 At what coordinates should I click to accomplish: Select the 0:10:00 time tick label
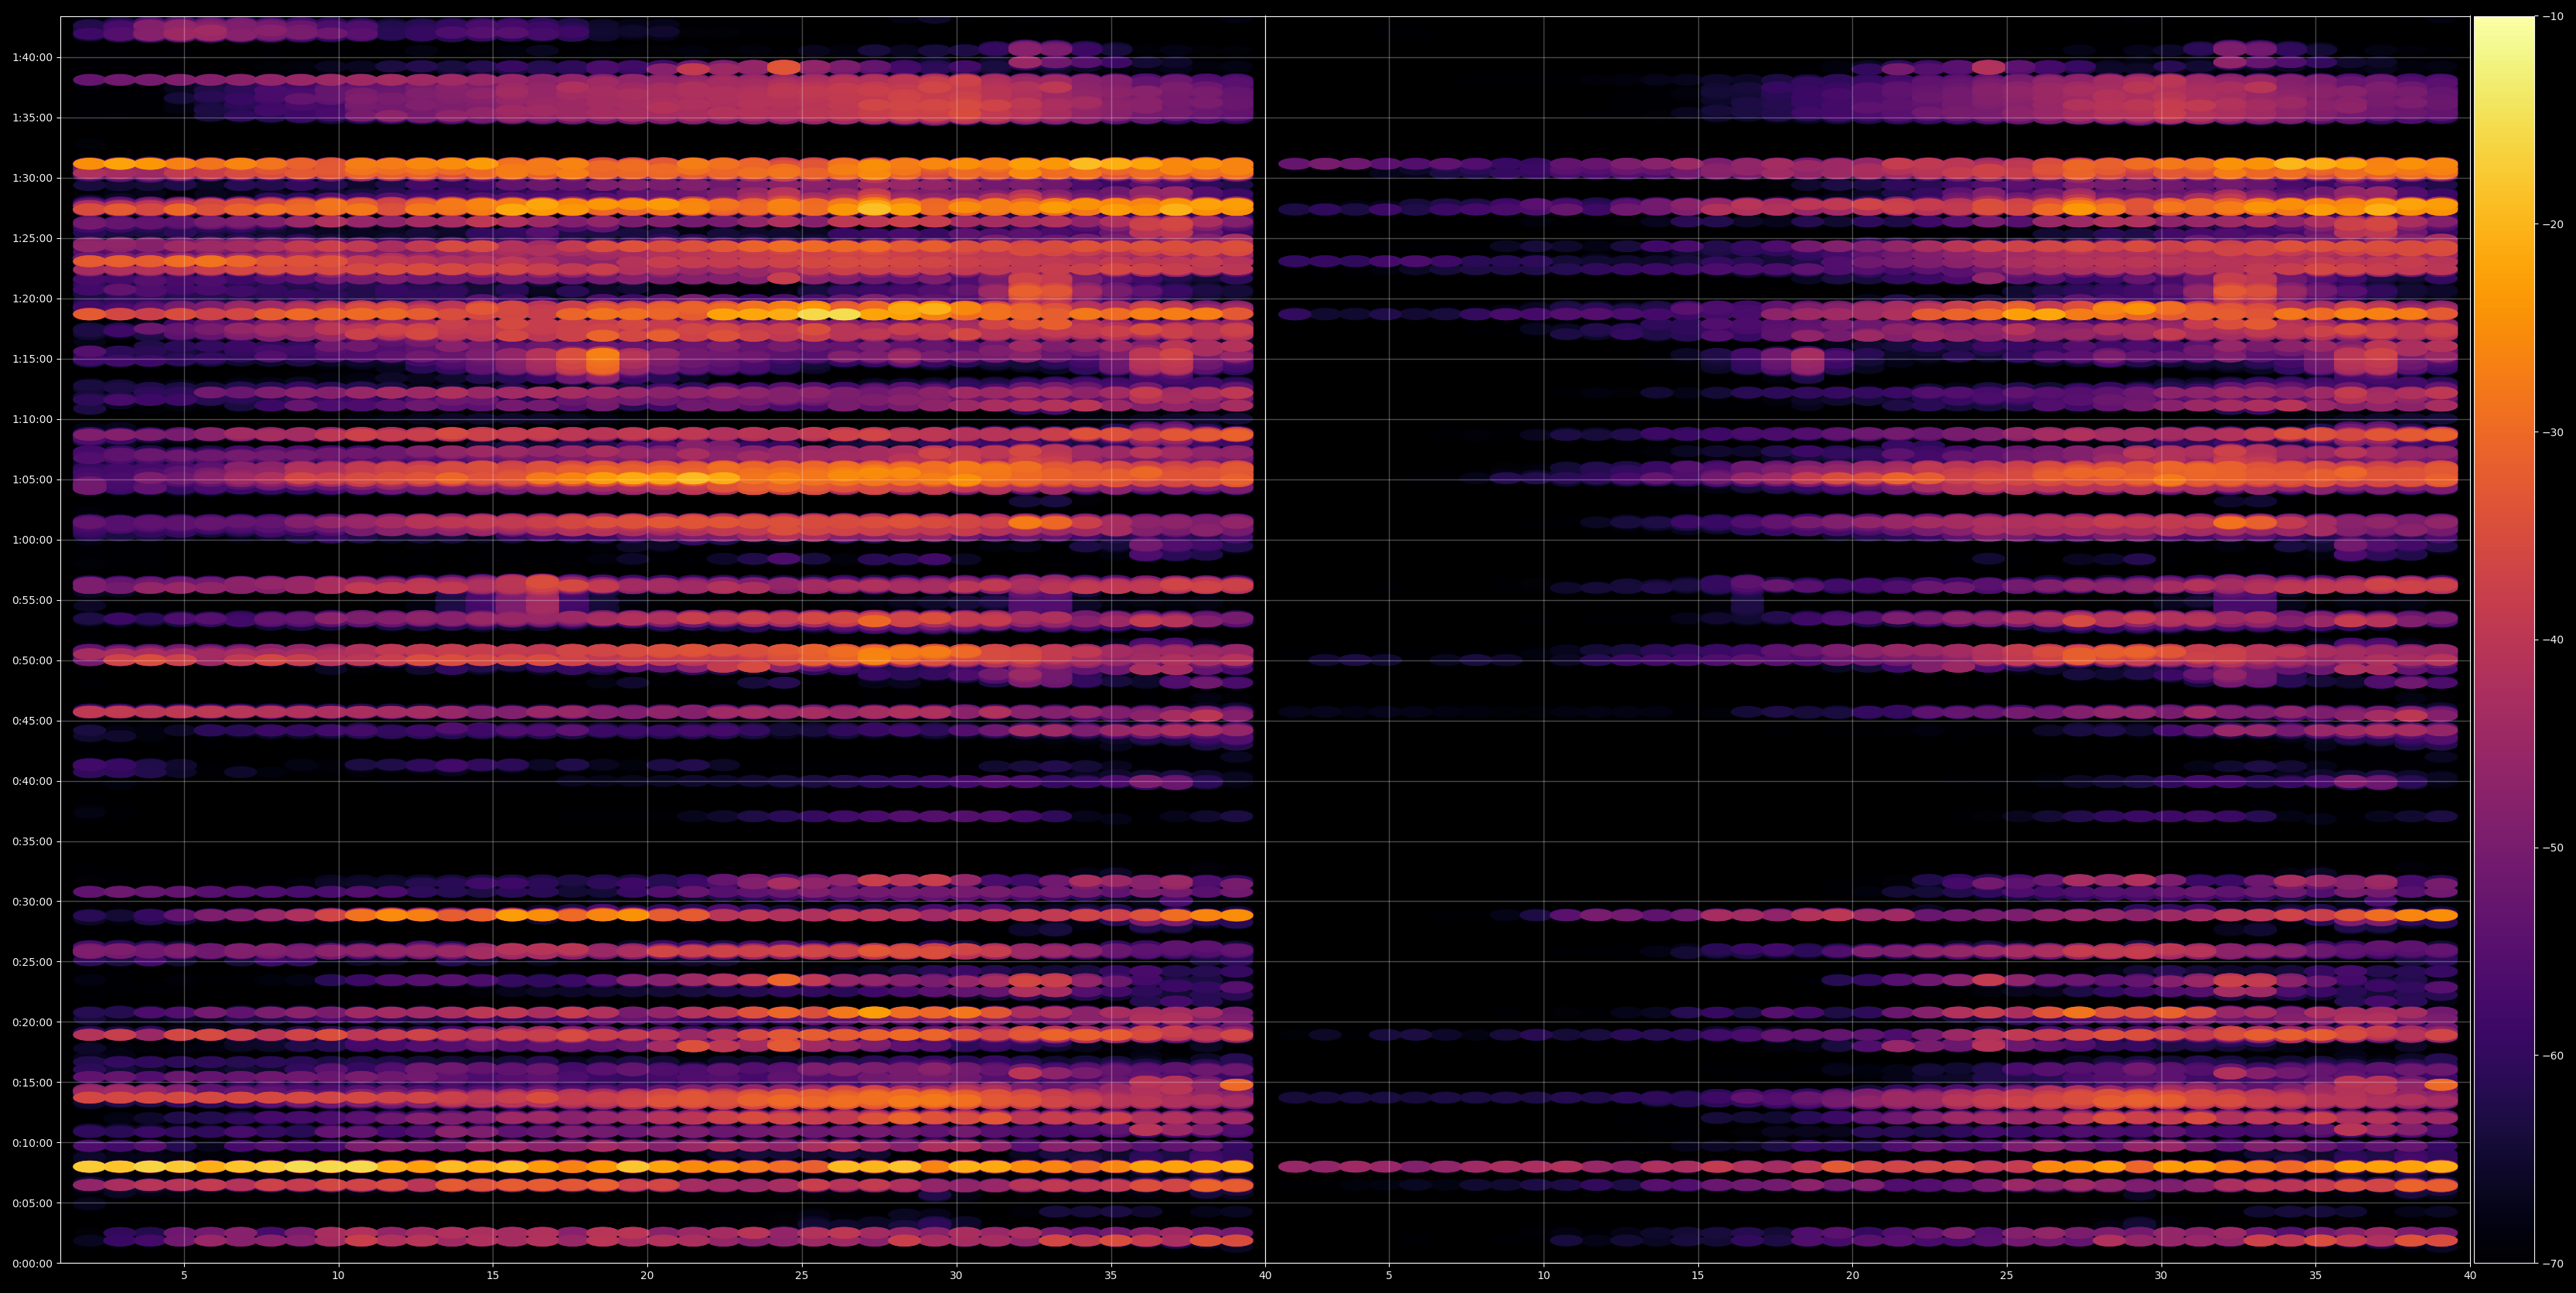(x=32, y=1143)
